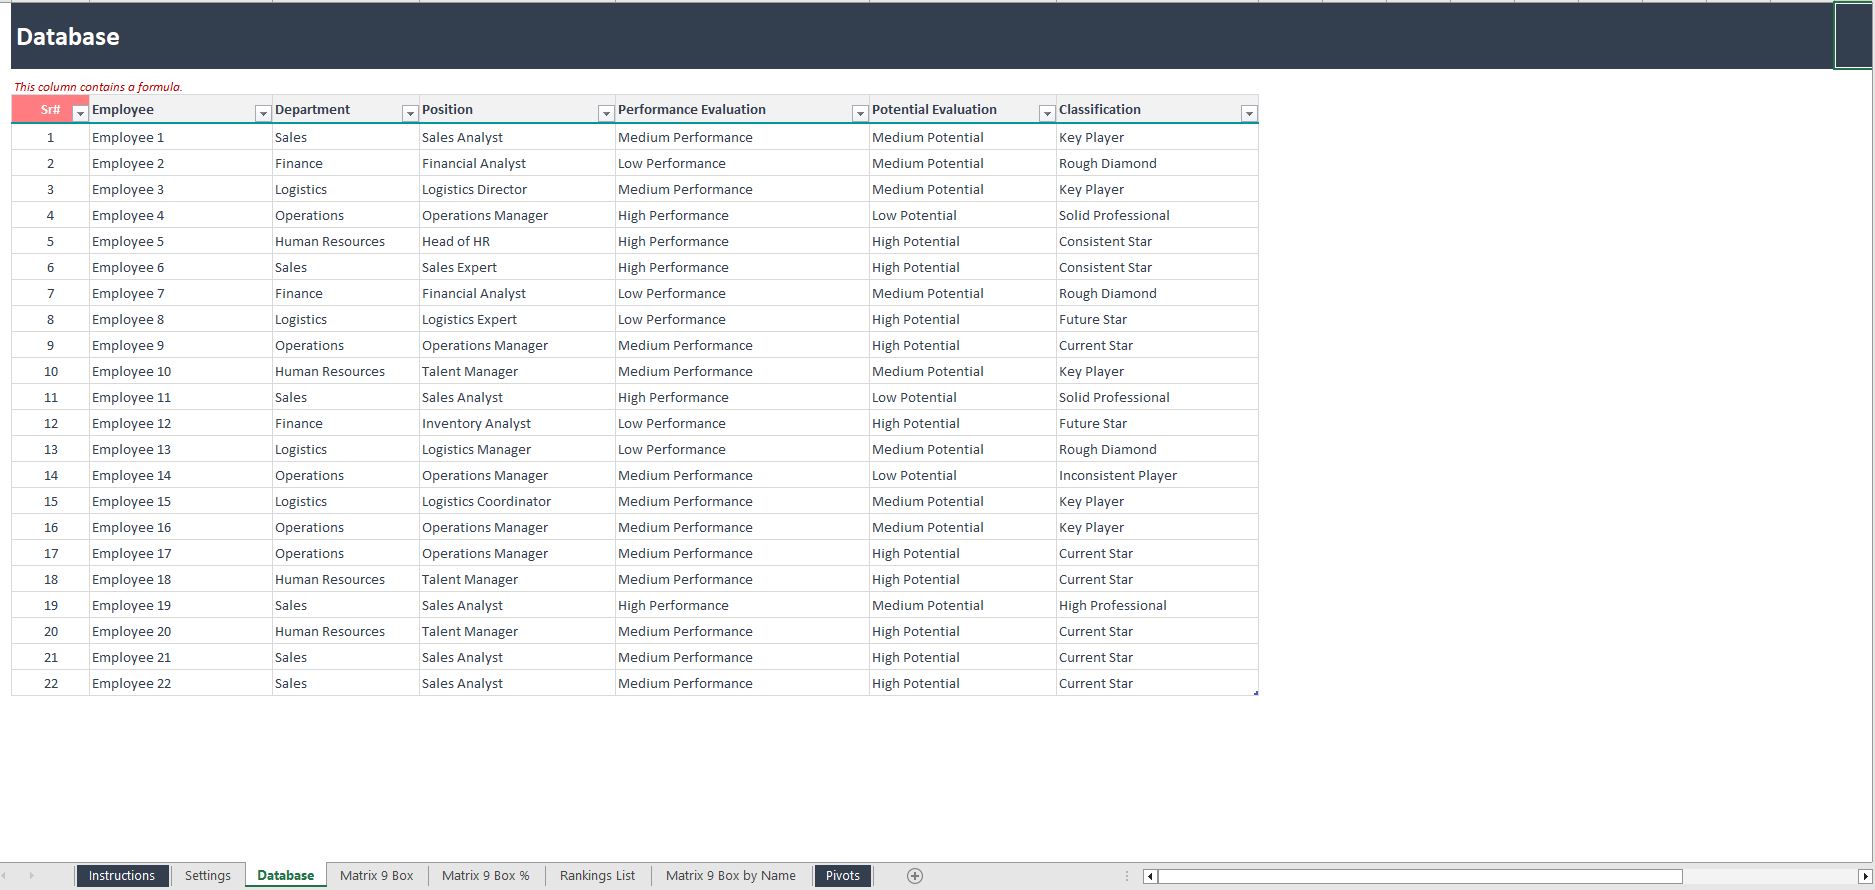Open the Position column filter
The image size is (1875, 890).
pyautogui.click(x=605, y=114)
